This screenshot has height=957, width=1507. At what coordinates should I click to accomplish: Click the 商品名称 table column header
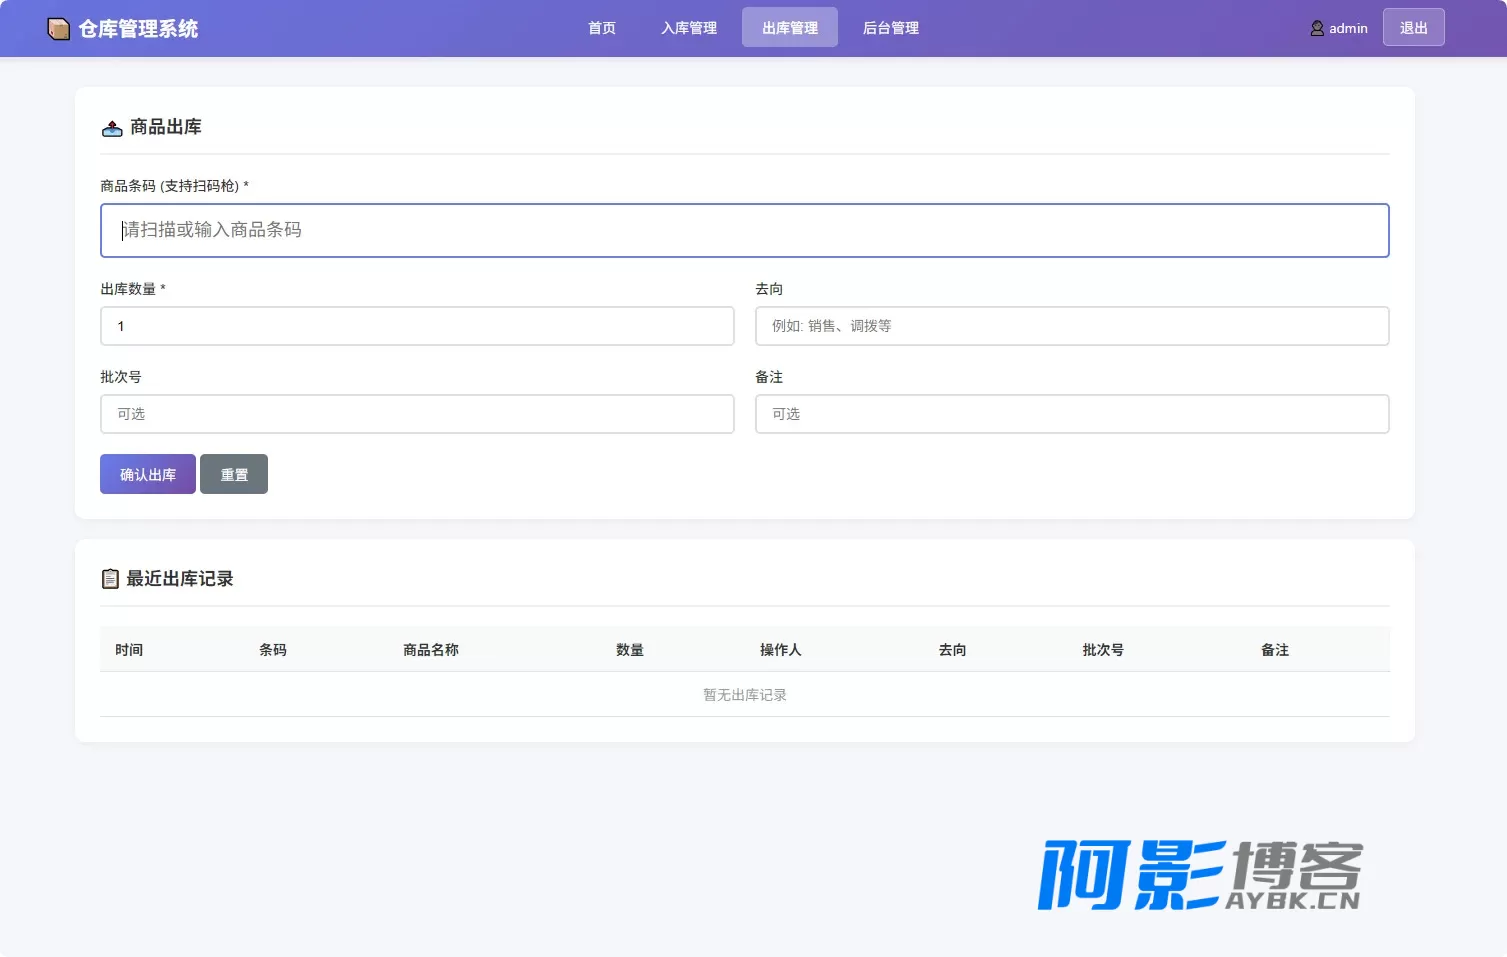431,650
